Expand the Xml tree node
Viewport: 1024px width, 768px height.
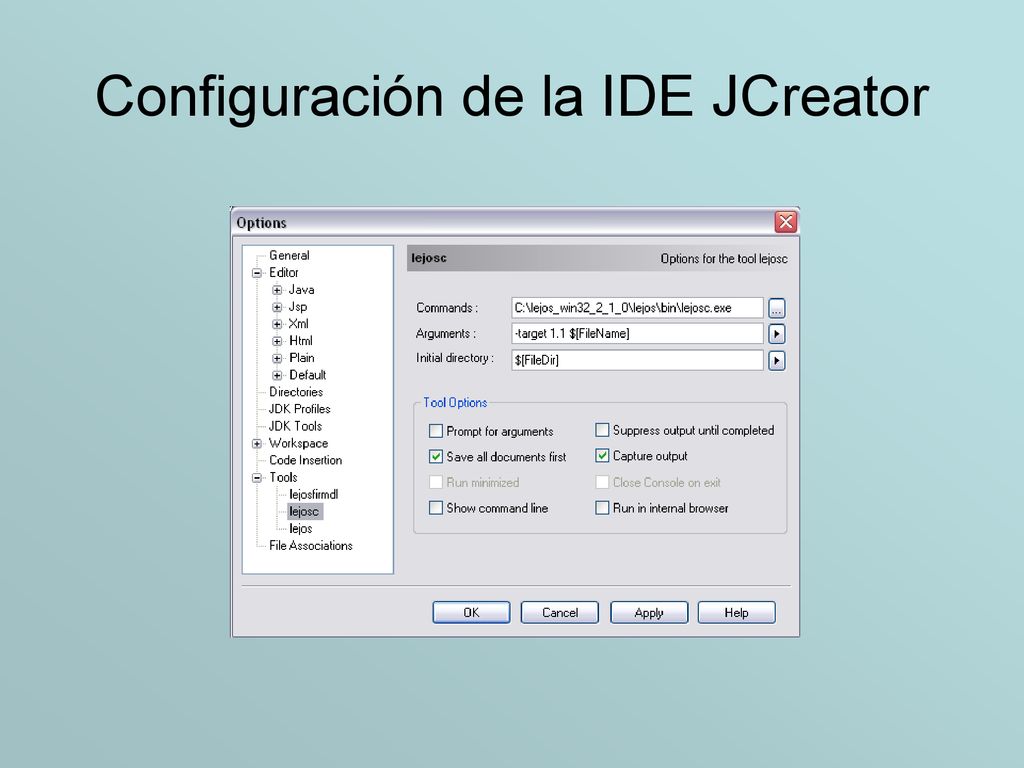point(277,324)
